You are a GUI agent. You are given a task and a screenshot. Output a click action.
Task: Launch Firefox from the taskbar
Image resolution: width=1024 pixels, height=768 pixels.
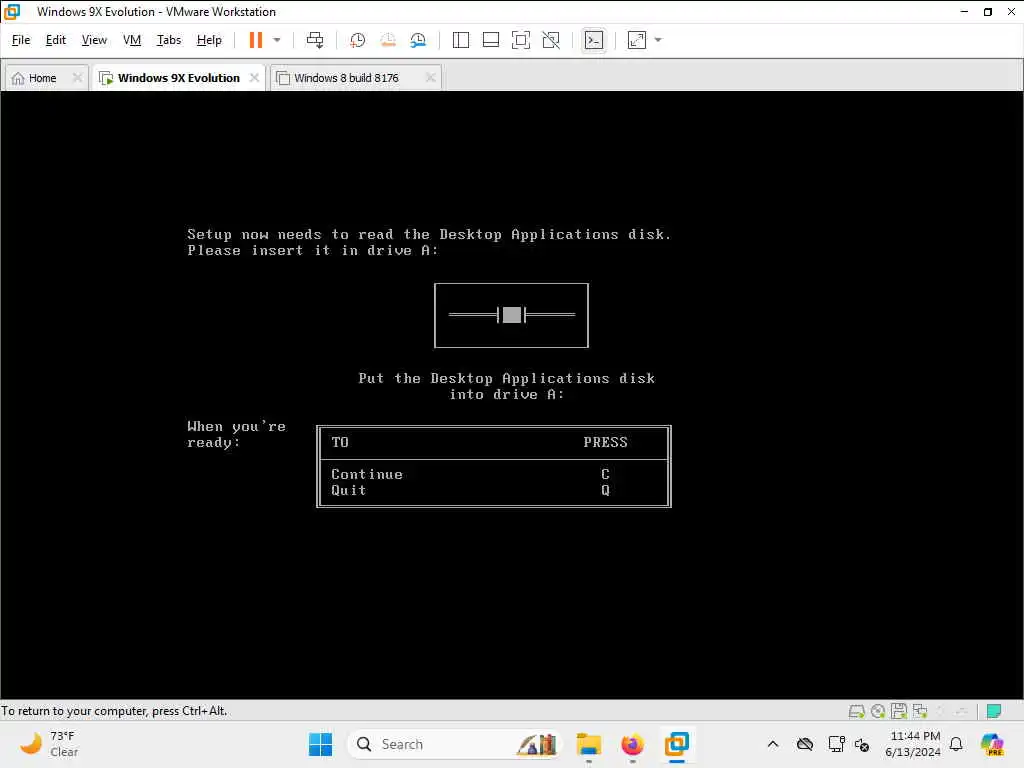(x=632, y=744)
